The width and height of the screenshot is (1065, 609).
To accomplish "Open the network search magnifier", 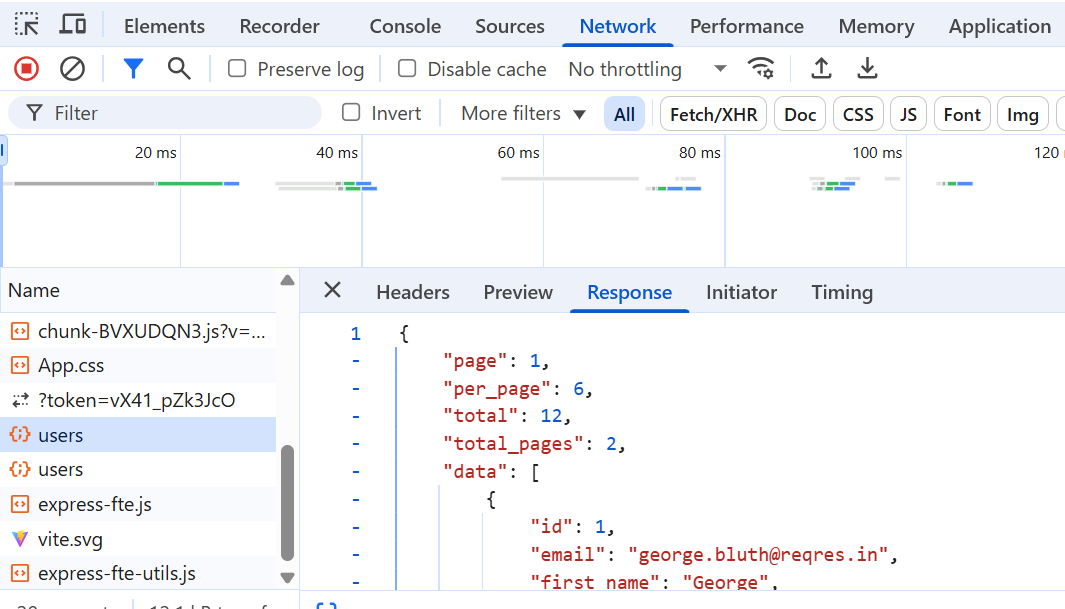I will [x=179, y=69].
